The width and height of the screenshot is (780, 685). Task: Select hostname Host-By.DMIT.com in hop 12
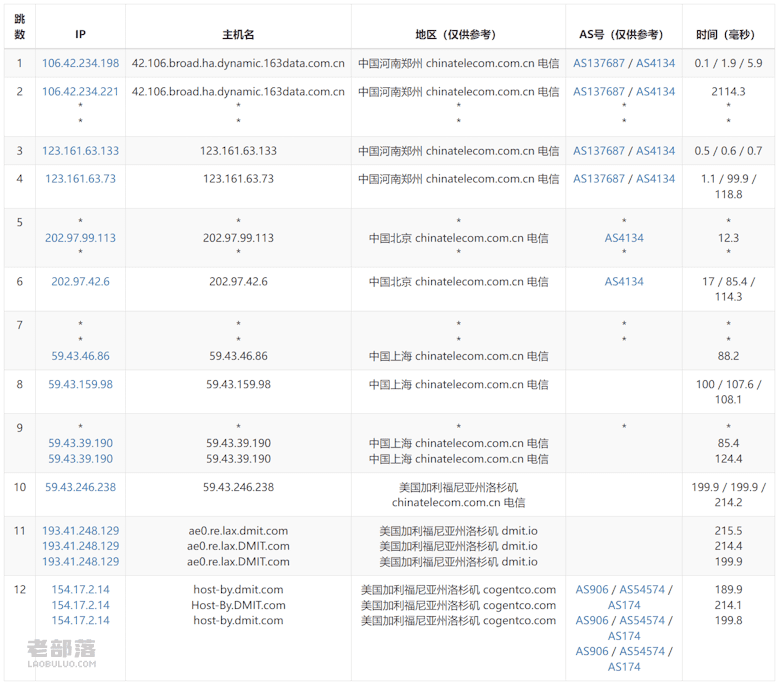click(238, 605)
